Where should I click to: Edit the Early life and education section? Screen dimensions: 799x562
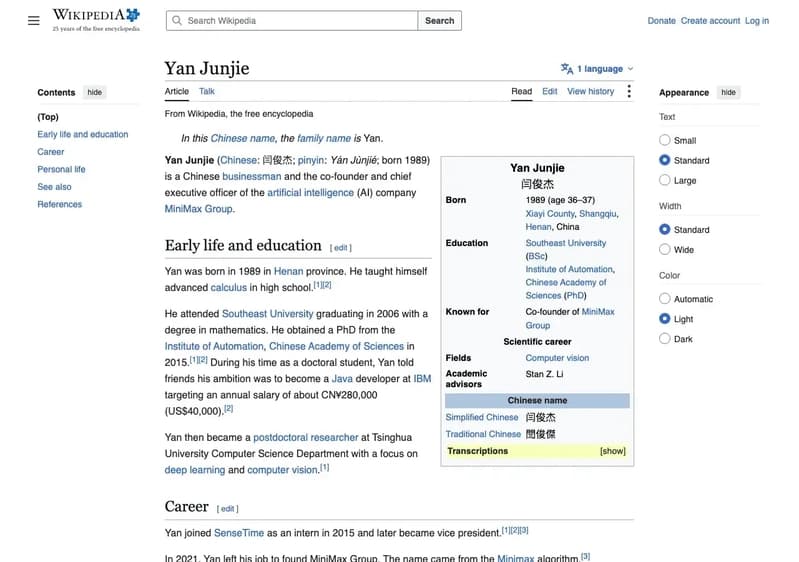[x=340, y=248]
